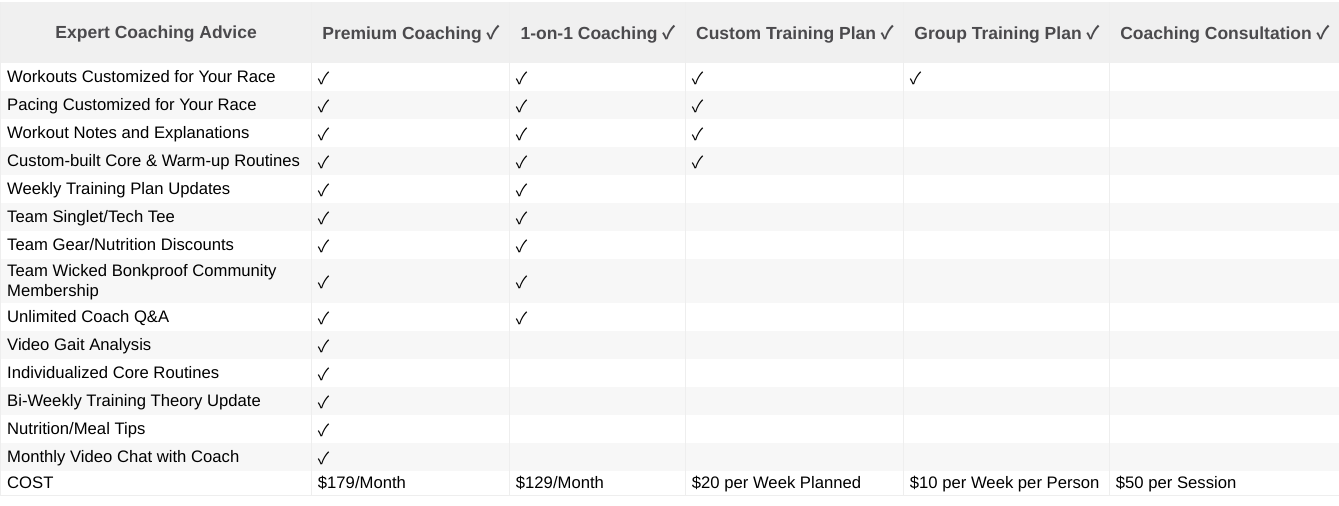
Task: Click the Coaching Consultation column title
Action: [1216, 33]
